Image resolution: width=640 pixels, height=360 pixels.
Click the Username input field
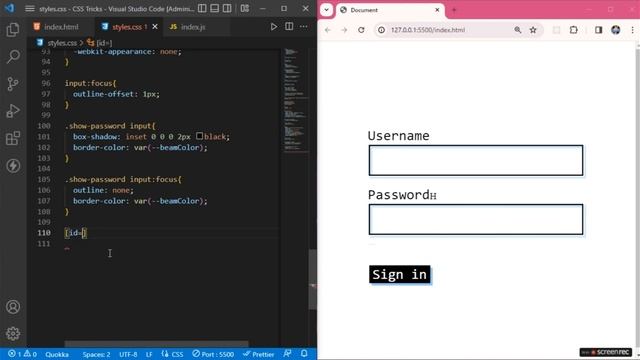[476, 160]
